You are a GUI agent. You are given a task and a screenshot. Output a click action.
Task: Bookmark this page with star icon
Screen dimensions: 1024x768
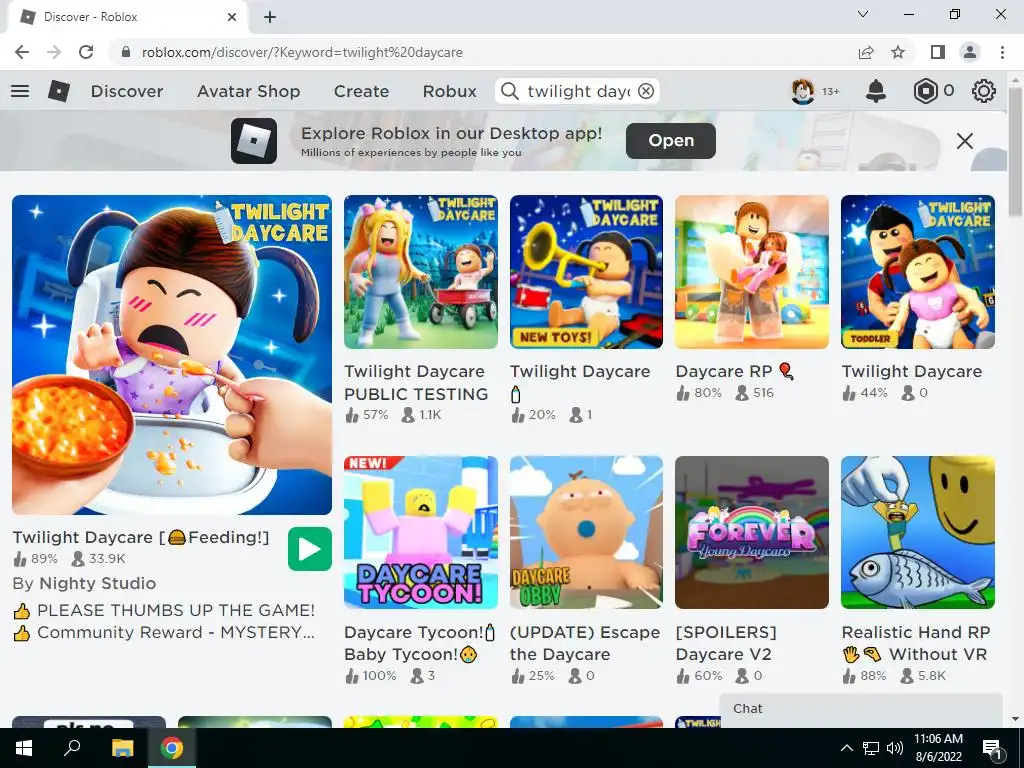click(x=898, y=52)
